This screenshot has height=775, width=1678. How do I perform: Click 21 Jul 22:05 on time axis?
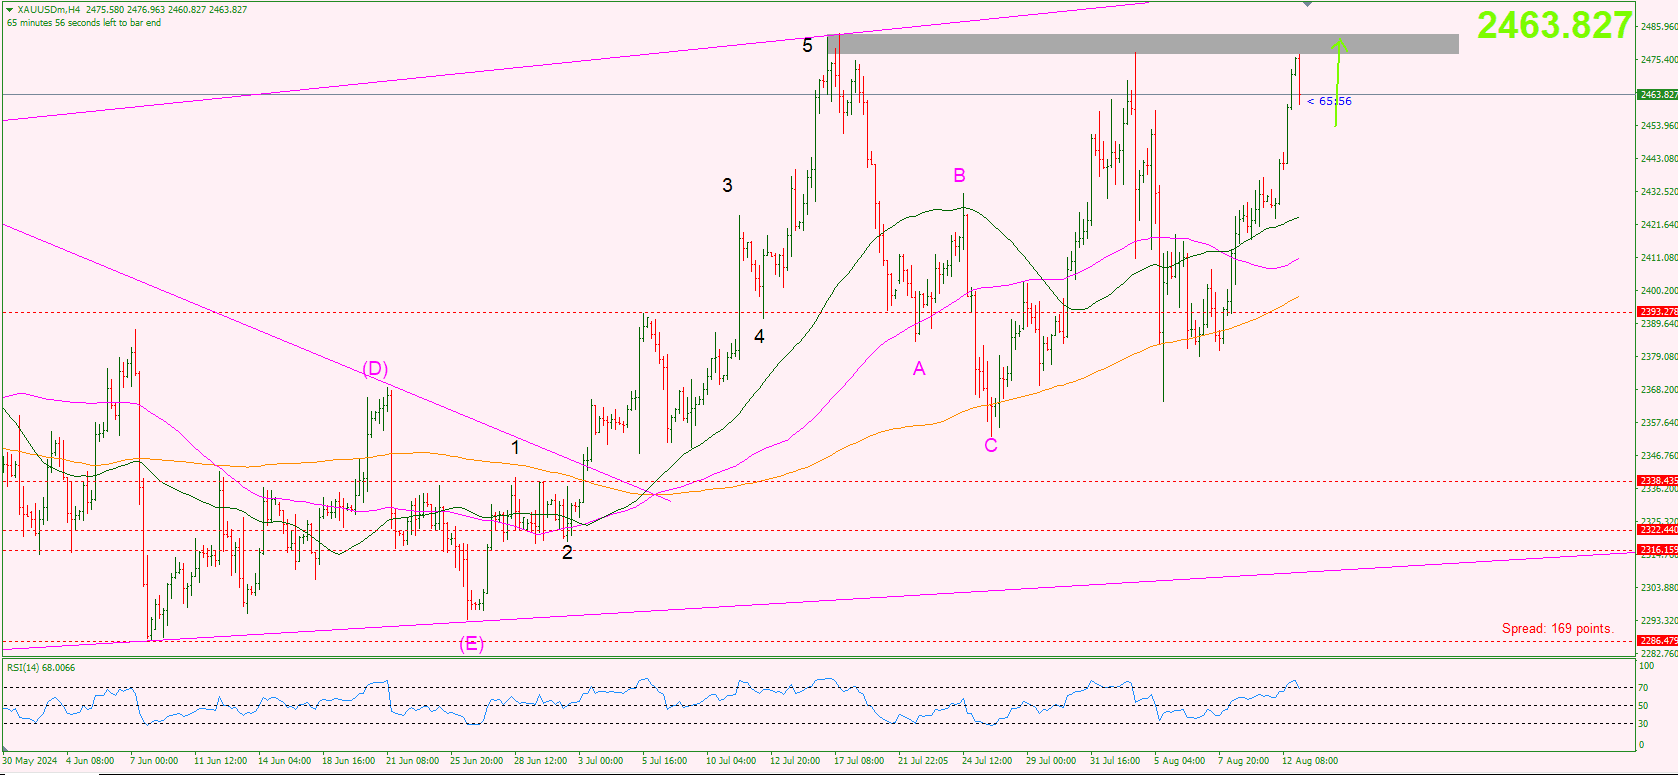923,761
